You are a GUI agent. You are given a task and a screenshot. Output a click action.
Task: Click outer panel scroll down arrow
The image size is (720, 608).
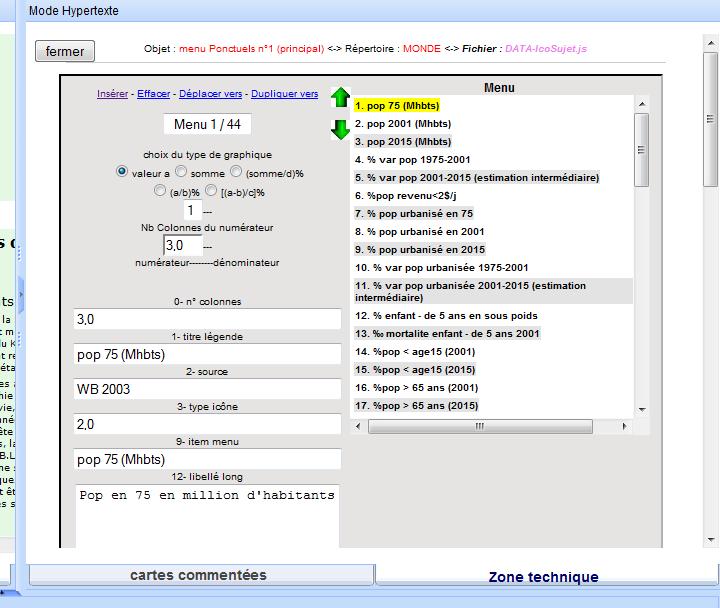[x=710, y=540]
